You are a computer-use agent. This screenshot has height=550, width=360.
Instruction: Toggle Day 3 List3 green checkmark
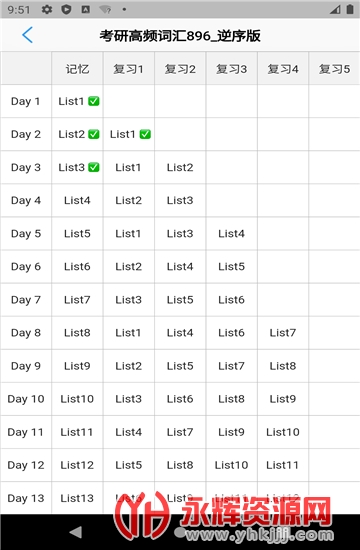pyautogui.click(x=94, y=167)
